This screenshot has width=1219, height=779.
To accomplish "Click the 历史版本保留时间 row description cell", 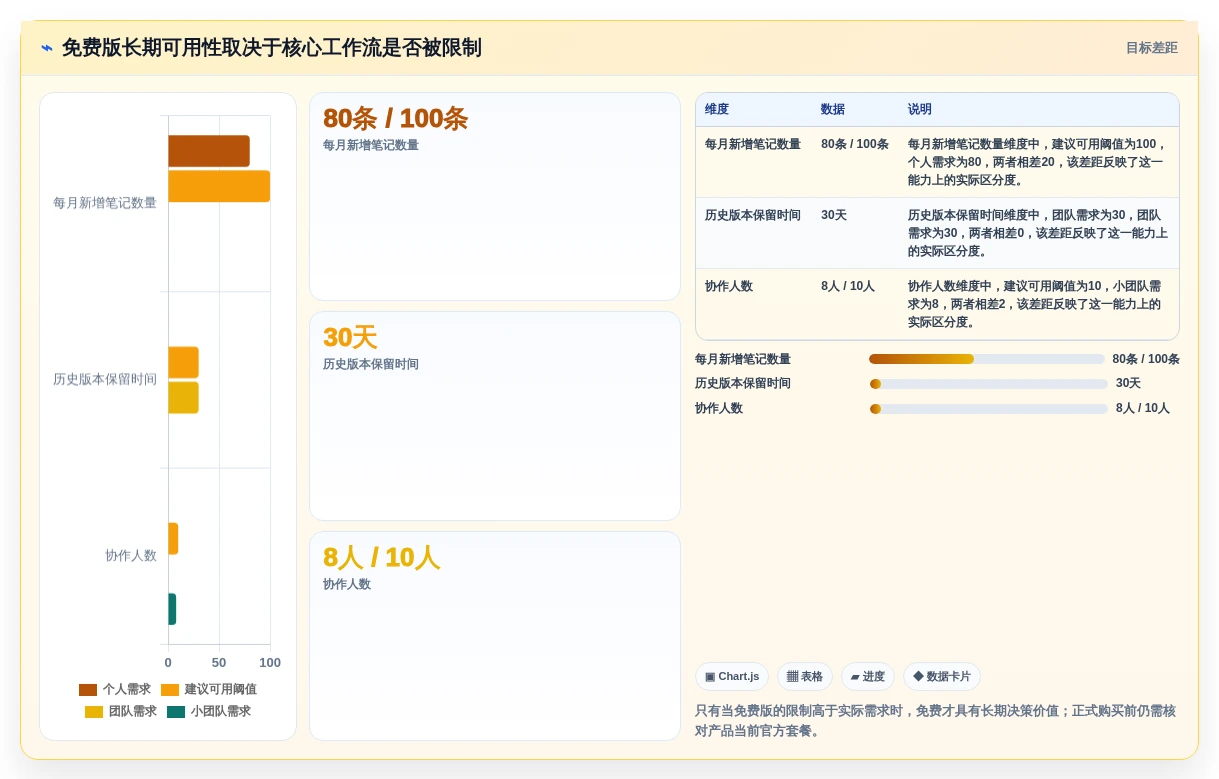I will coord(1037,233).
